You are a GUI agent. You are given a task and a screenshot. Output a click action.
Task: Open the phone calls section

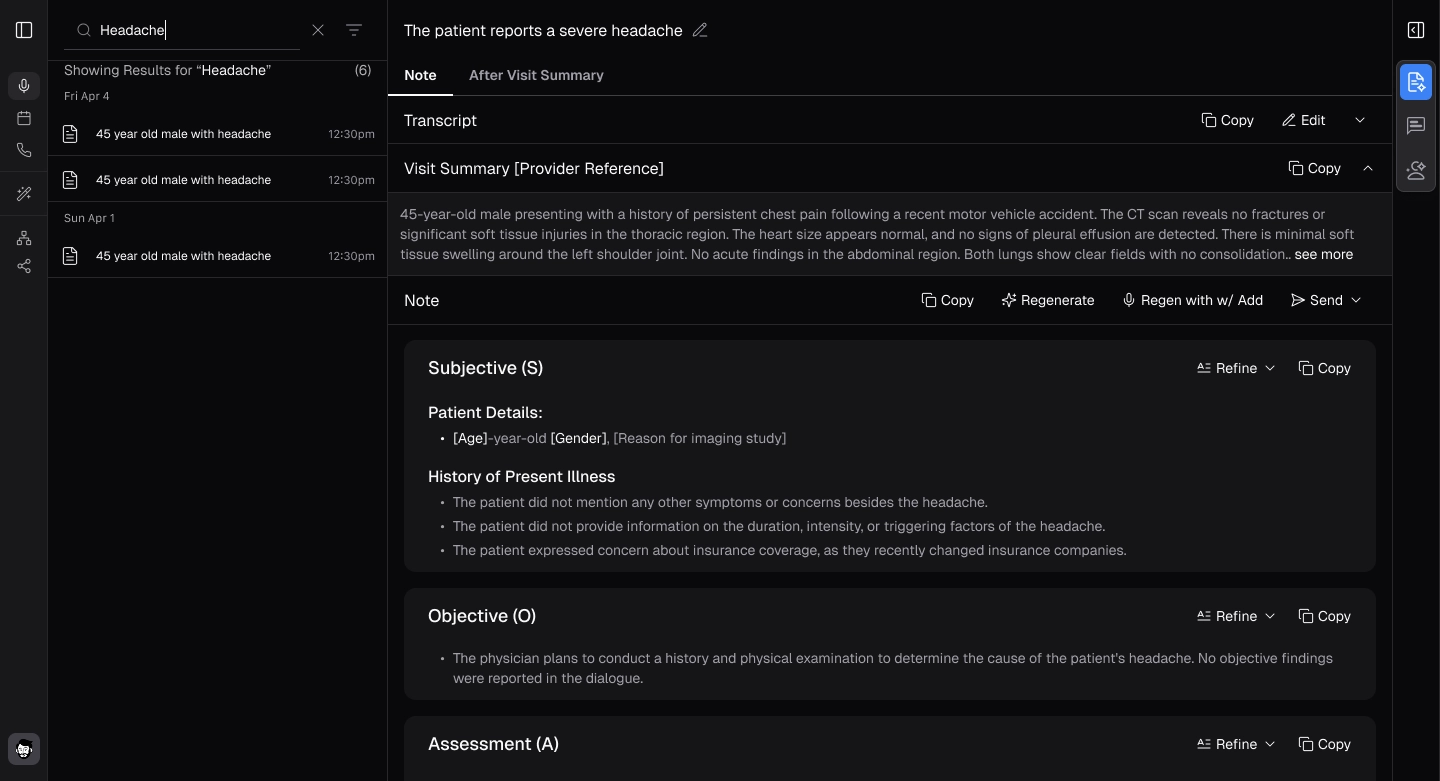pos(24,150)
